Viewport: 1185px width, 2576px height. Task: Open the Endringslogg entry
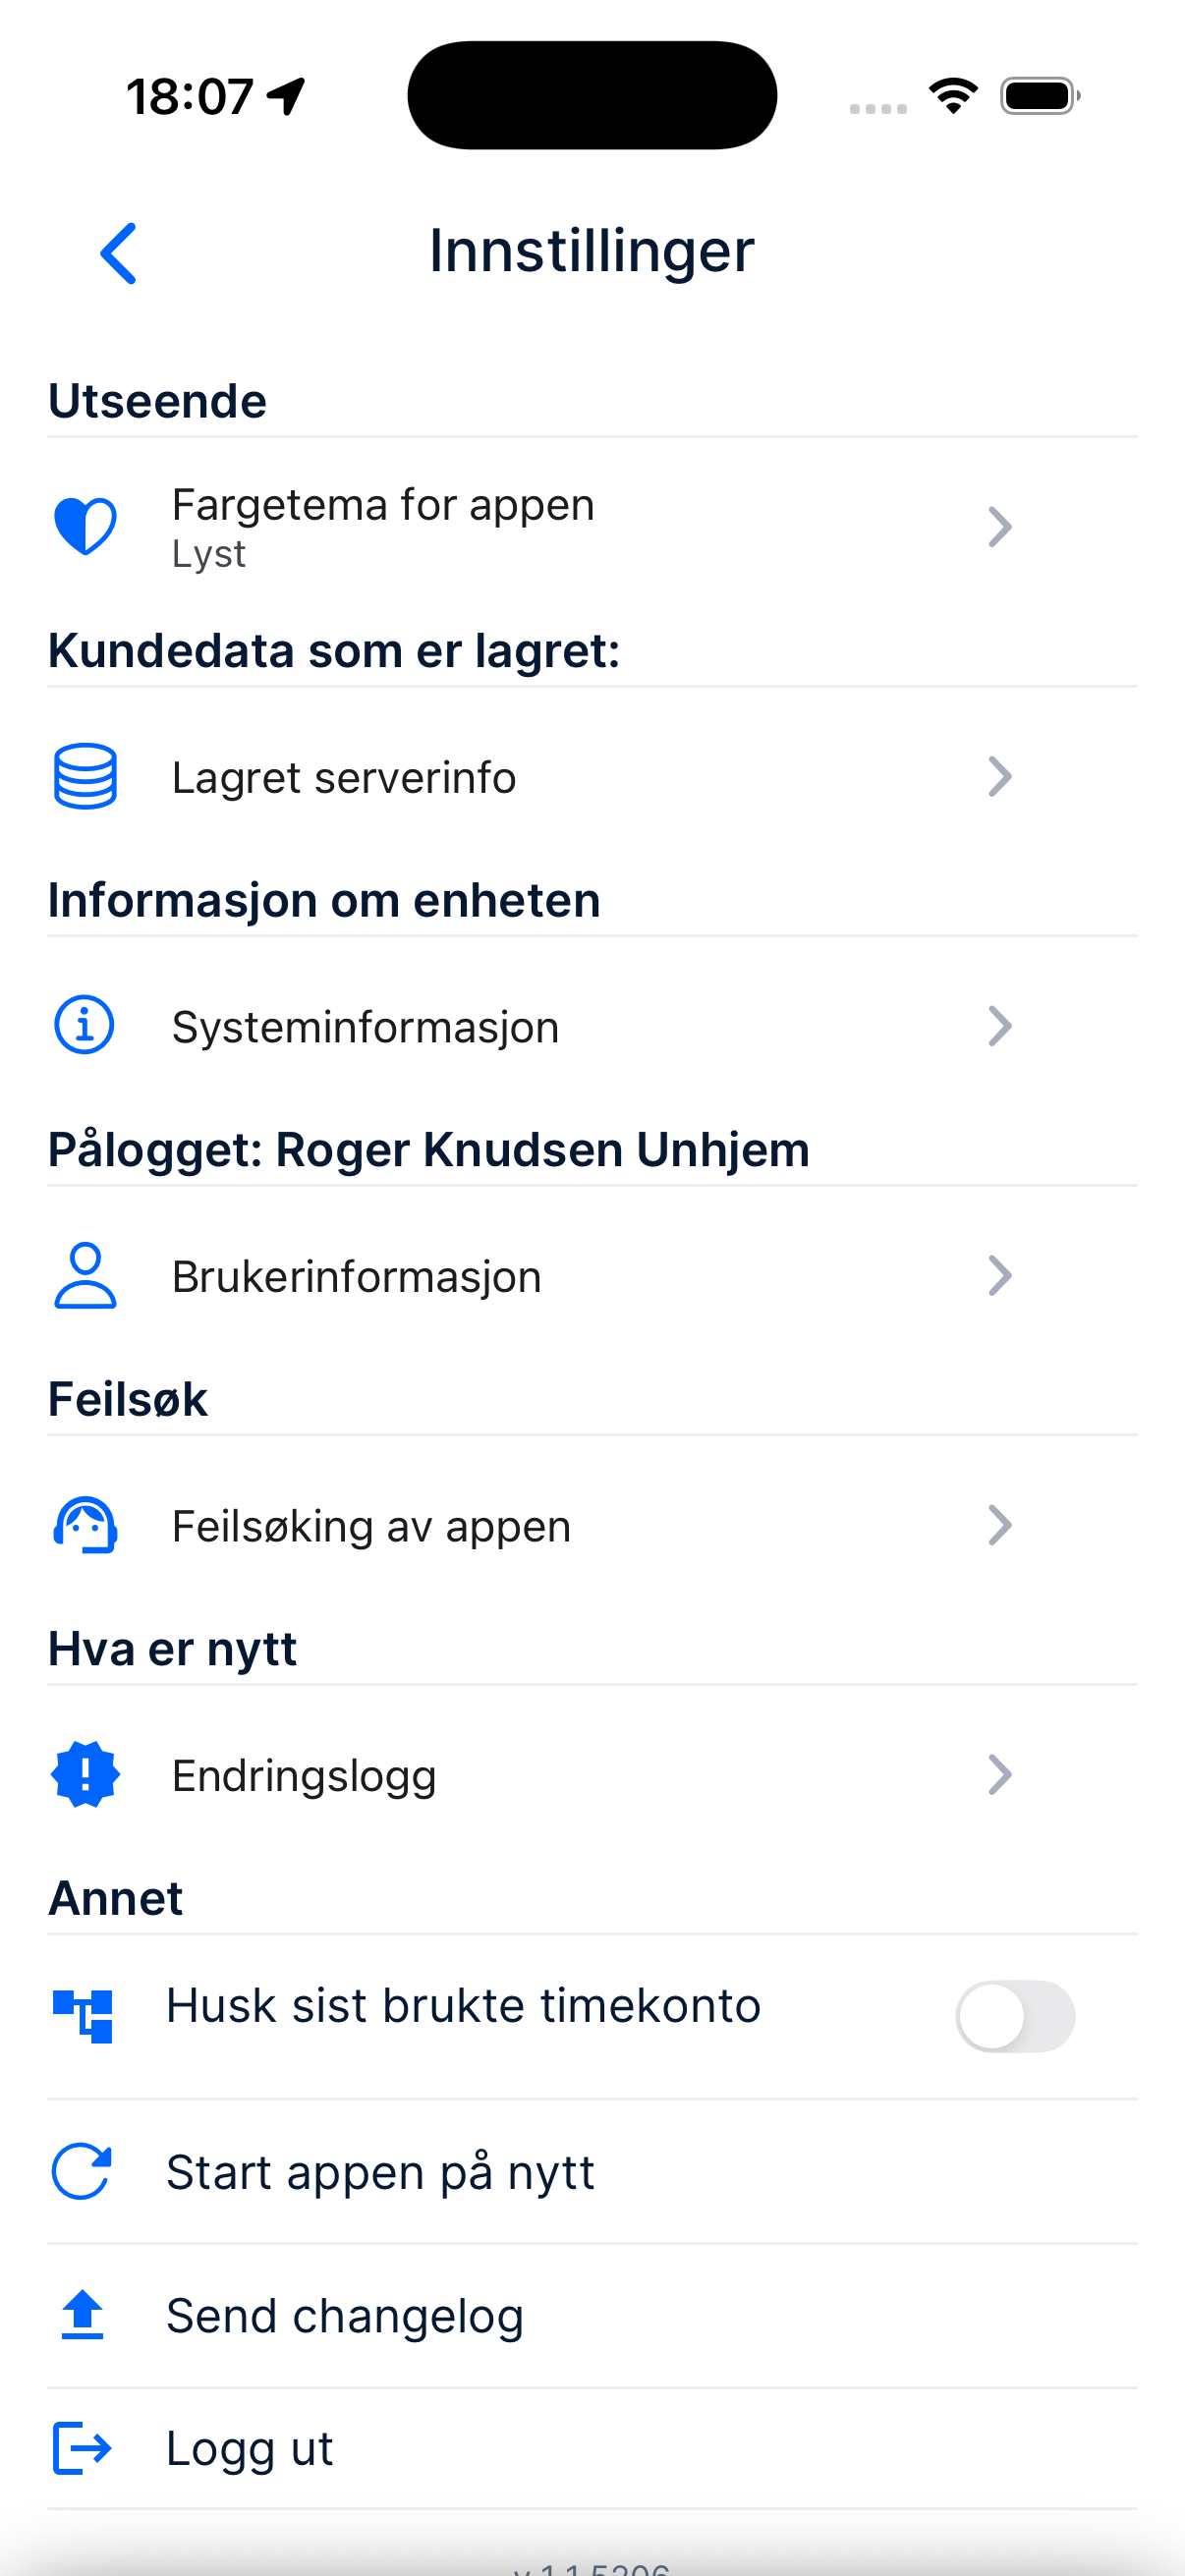pyautogui.click(x=304, y=1776)
